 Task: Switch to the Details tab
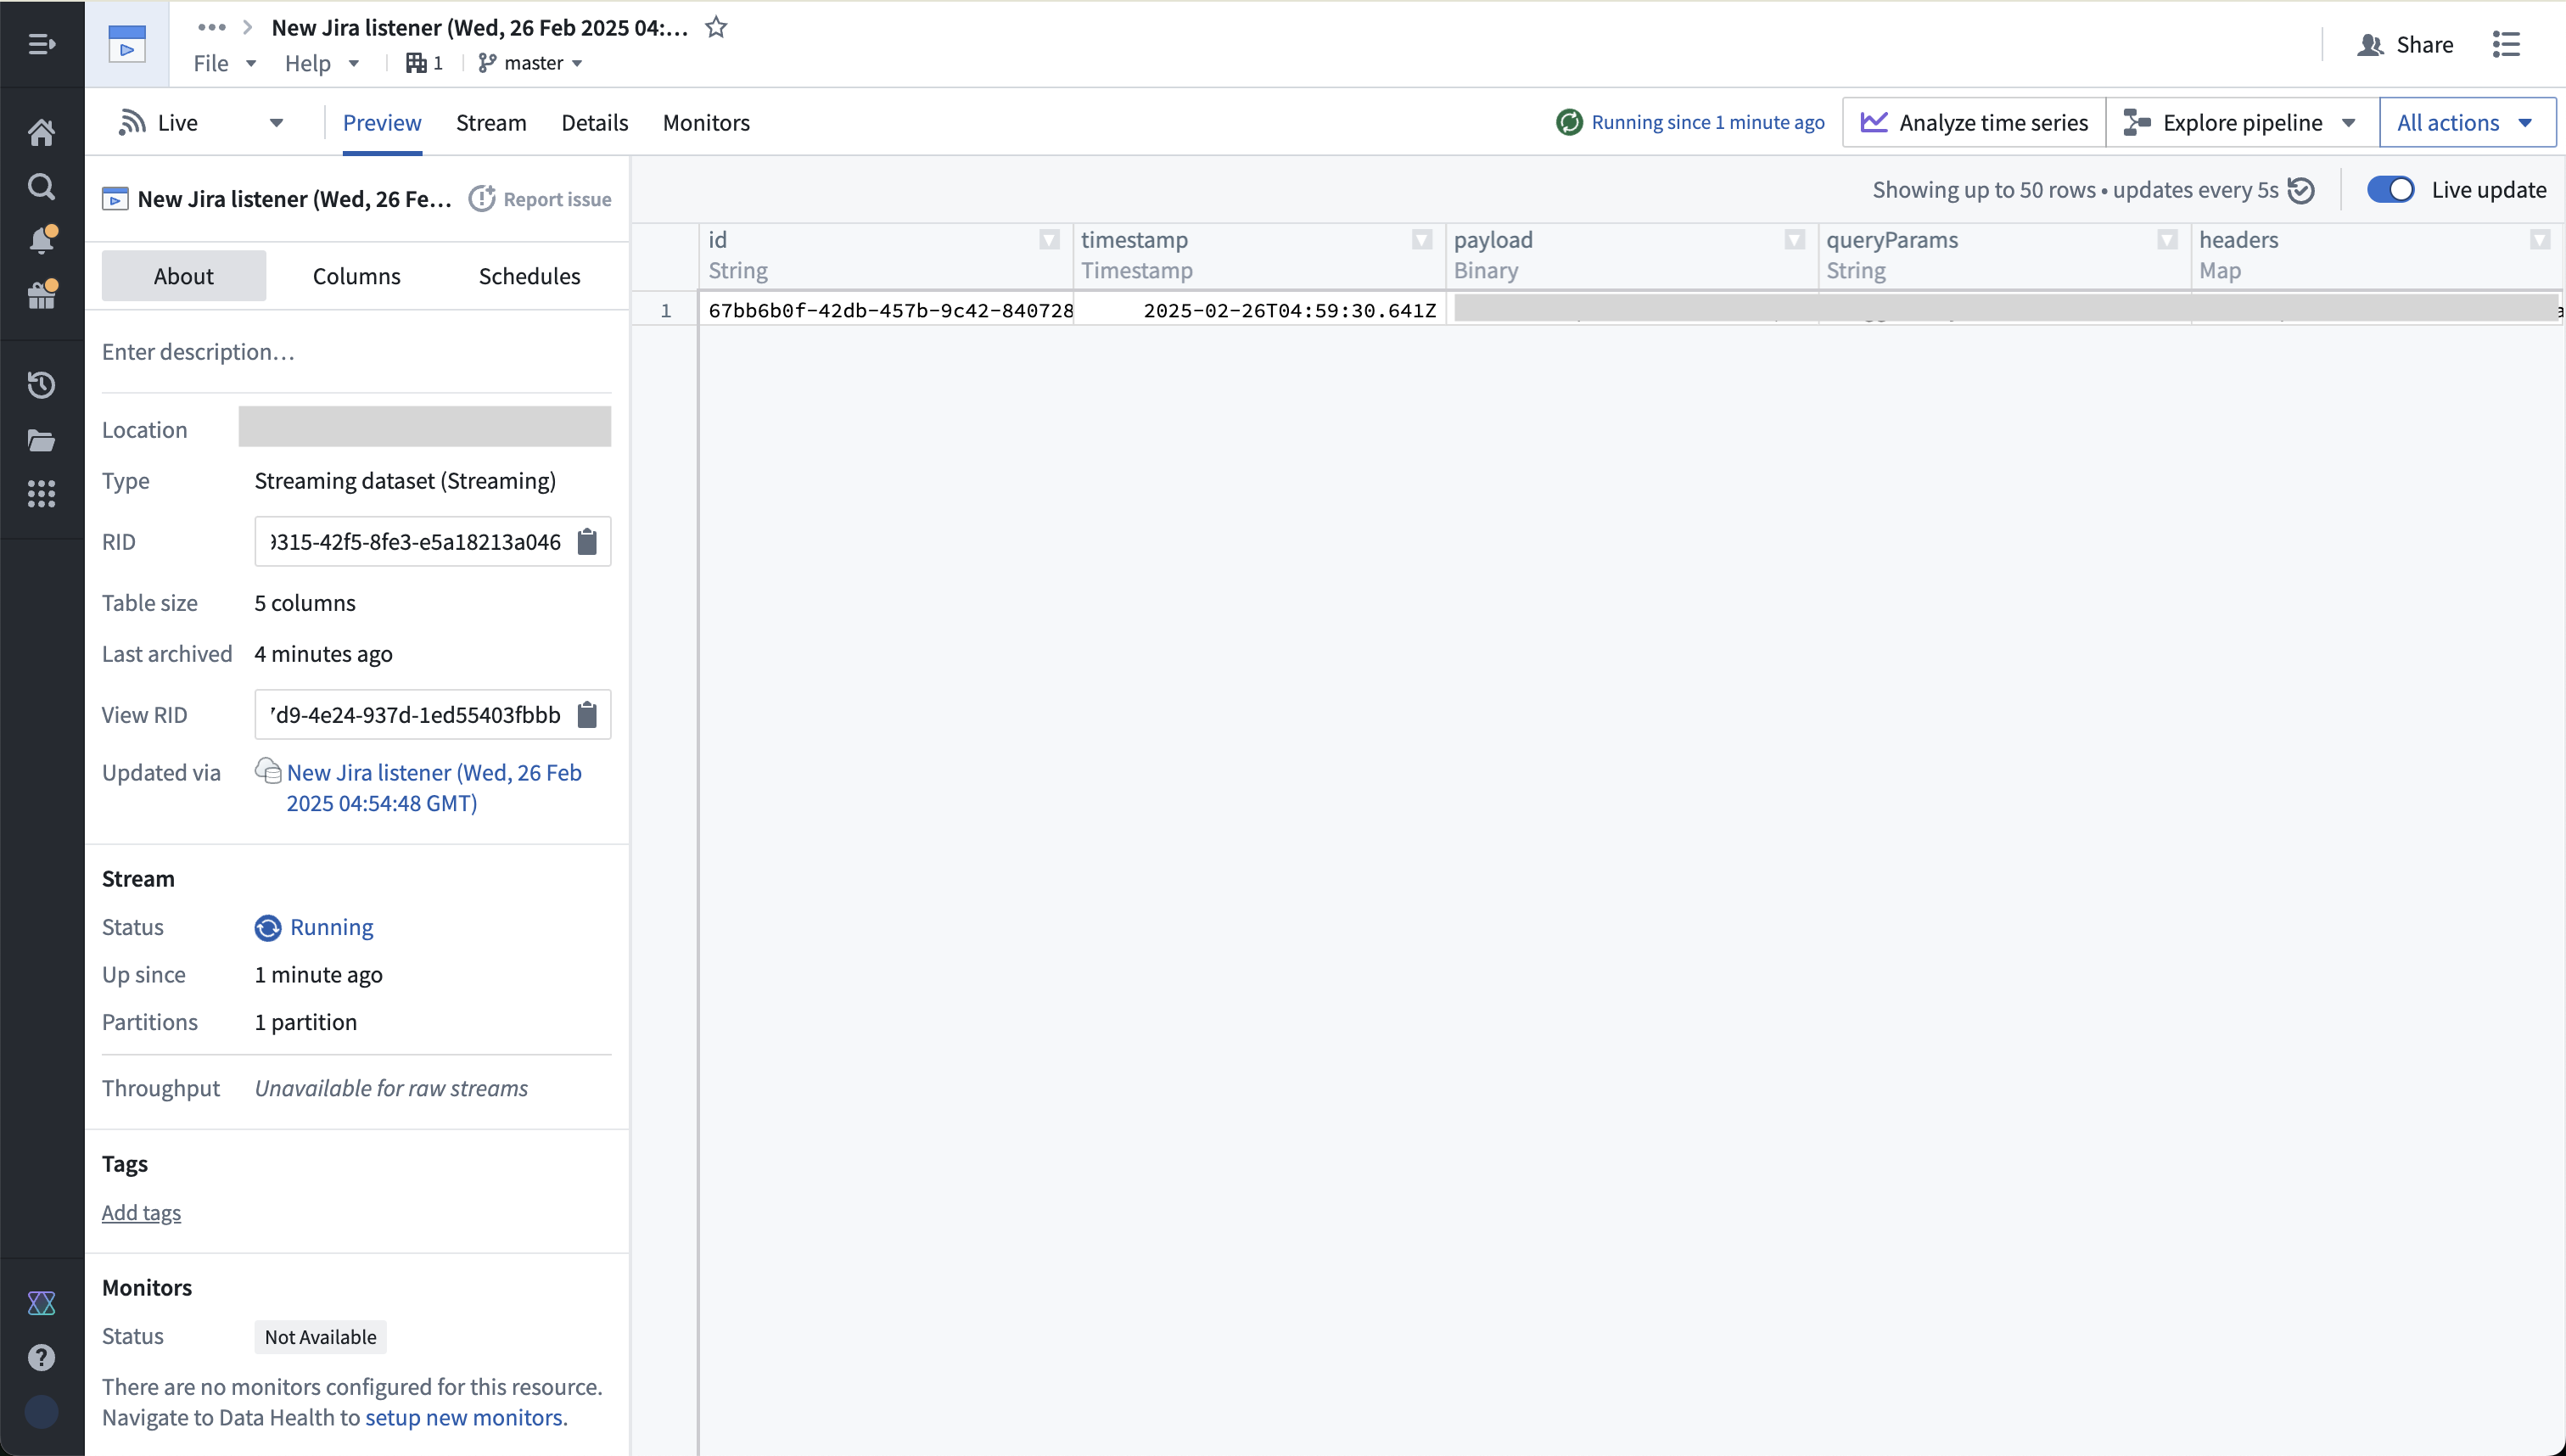click(594, 122)
